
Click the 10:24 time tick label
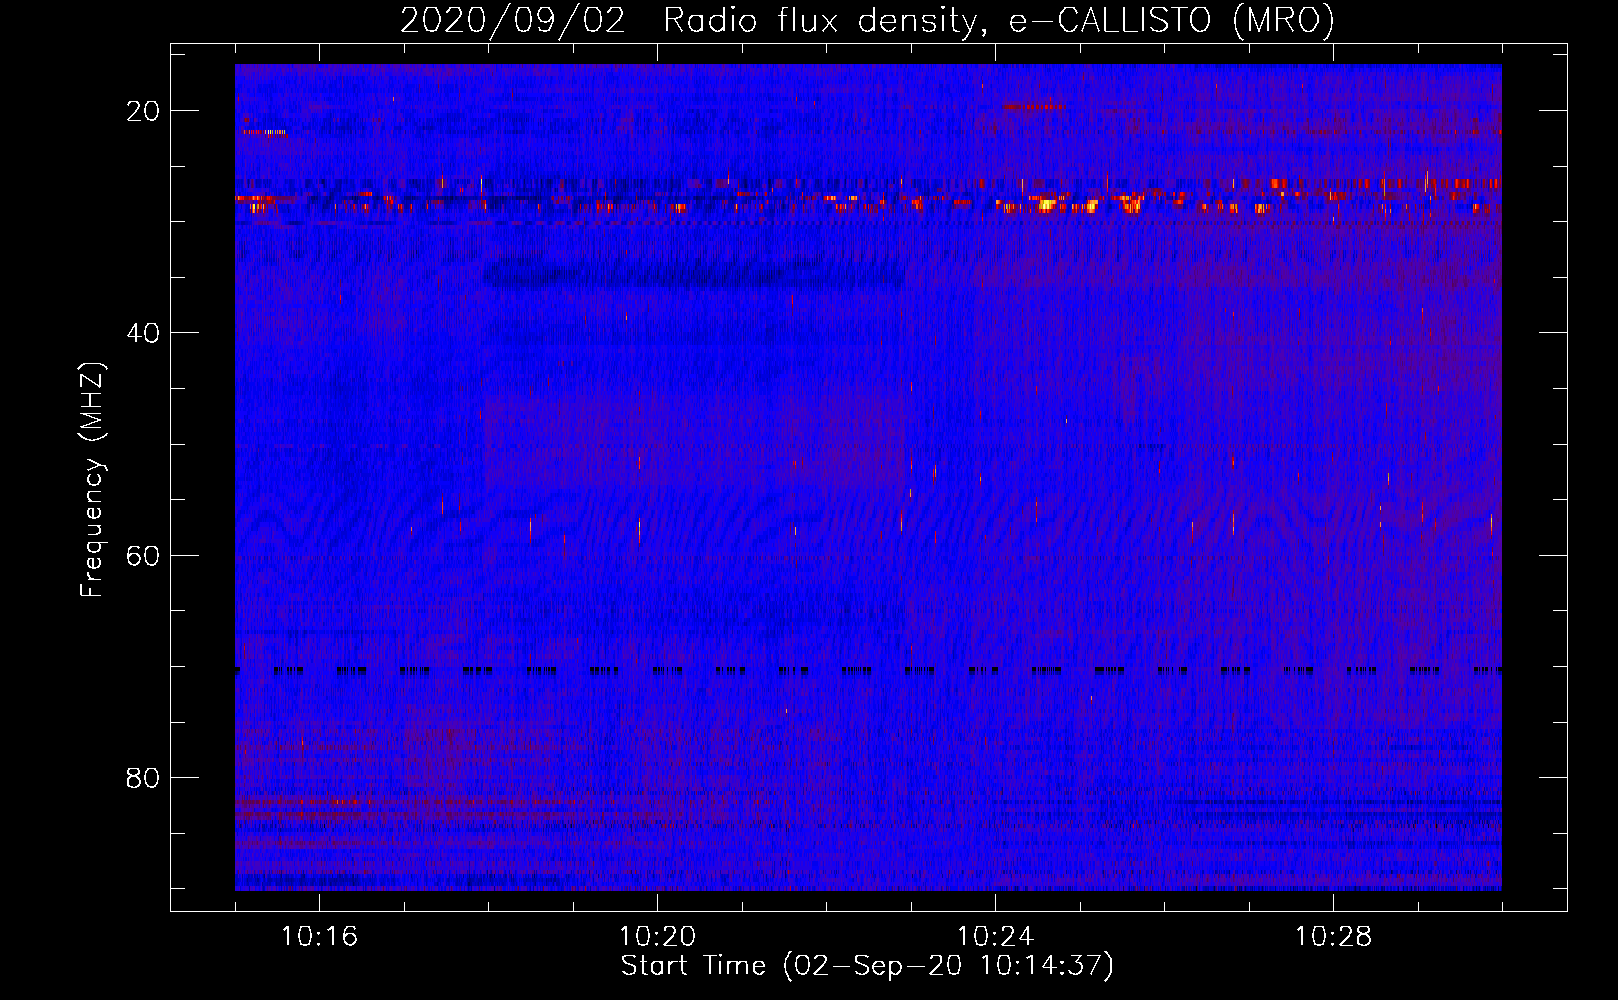[x=995, y=937]
